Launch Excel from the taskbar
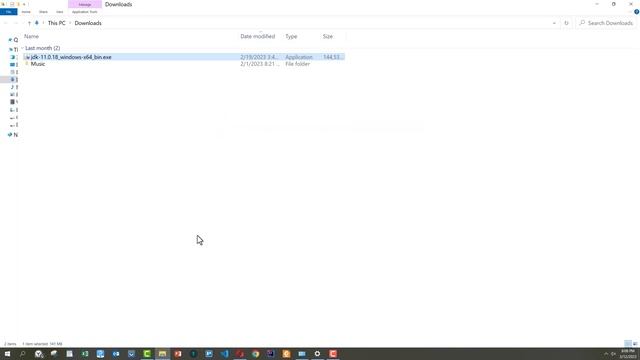Viewport: 640px width, 360px height. point(85,354)
